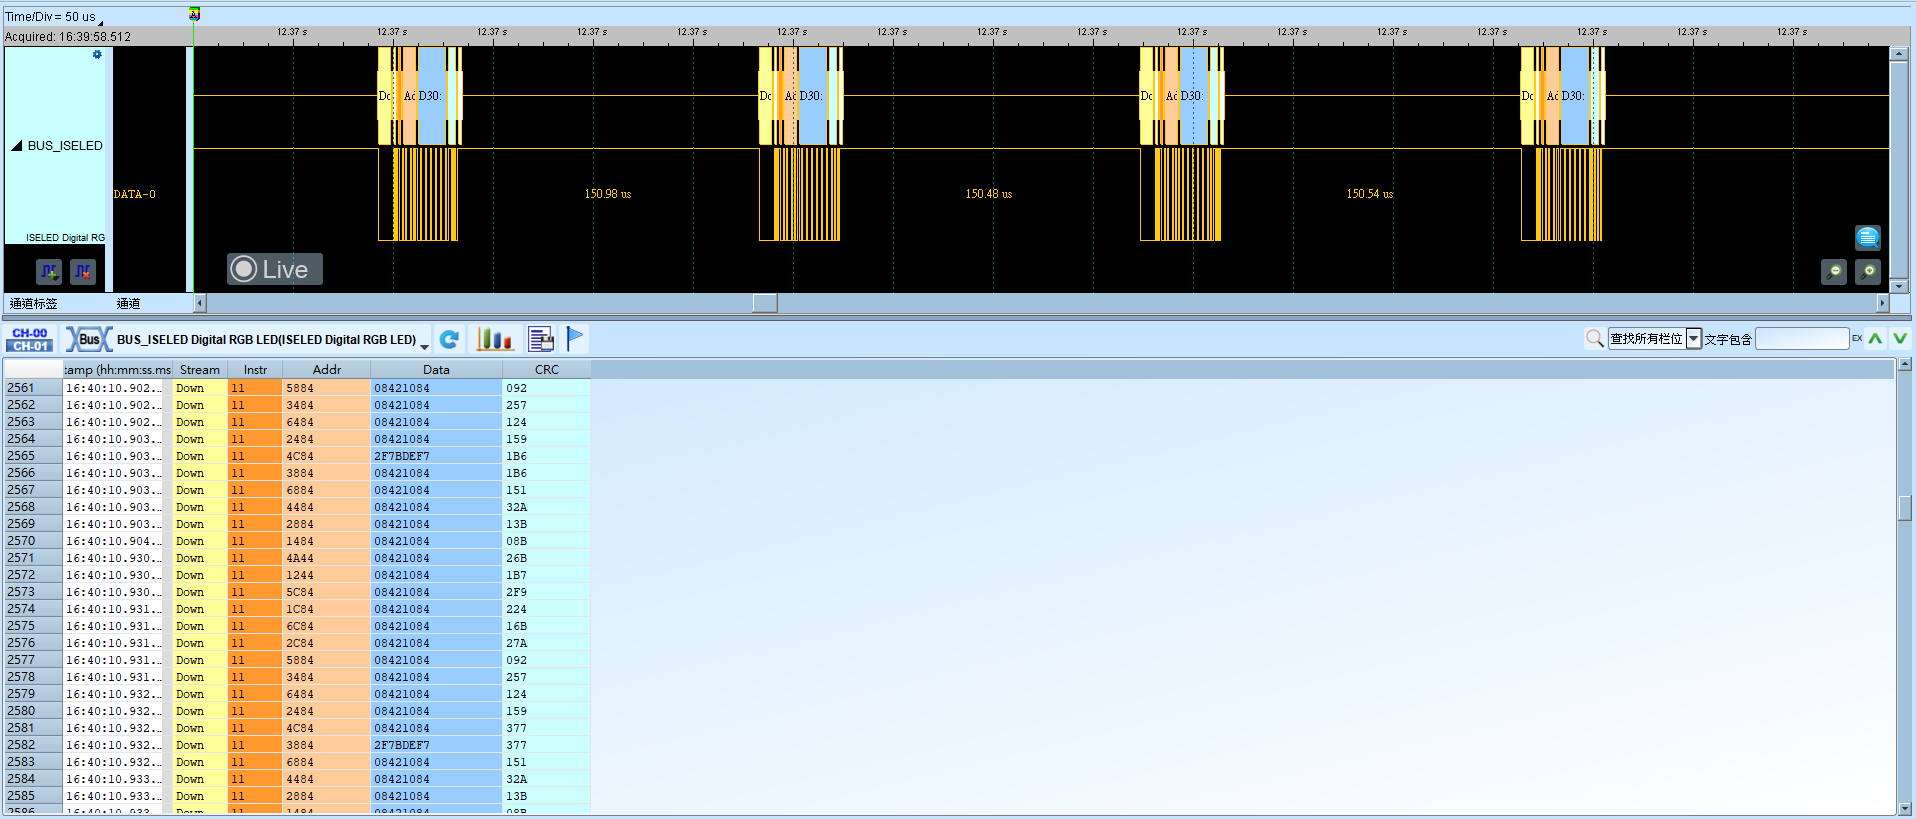1916x819 pixels.
Task: Click the magnifier search icon
Action: 1595,339
